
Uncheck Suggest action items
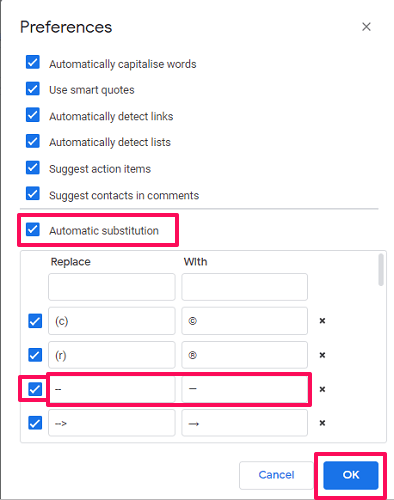click(x=33, y=167)
